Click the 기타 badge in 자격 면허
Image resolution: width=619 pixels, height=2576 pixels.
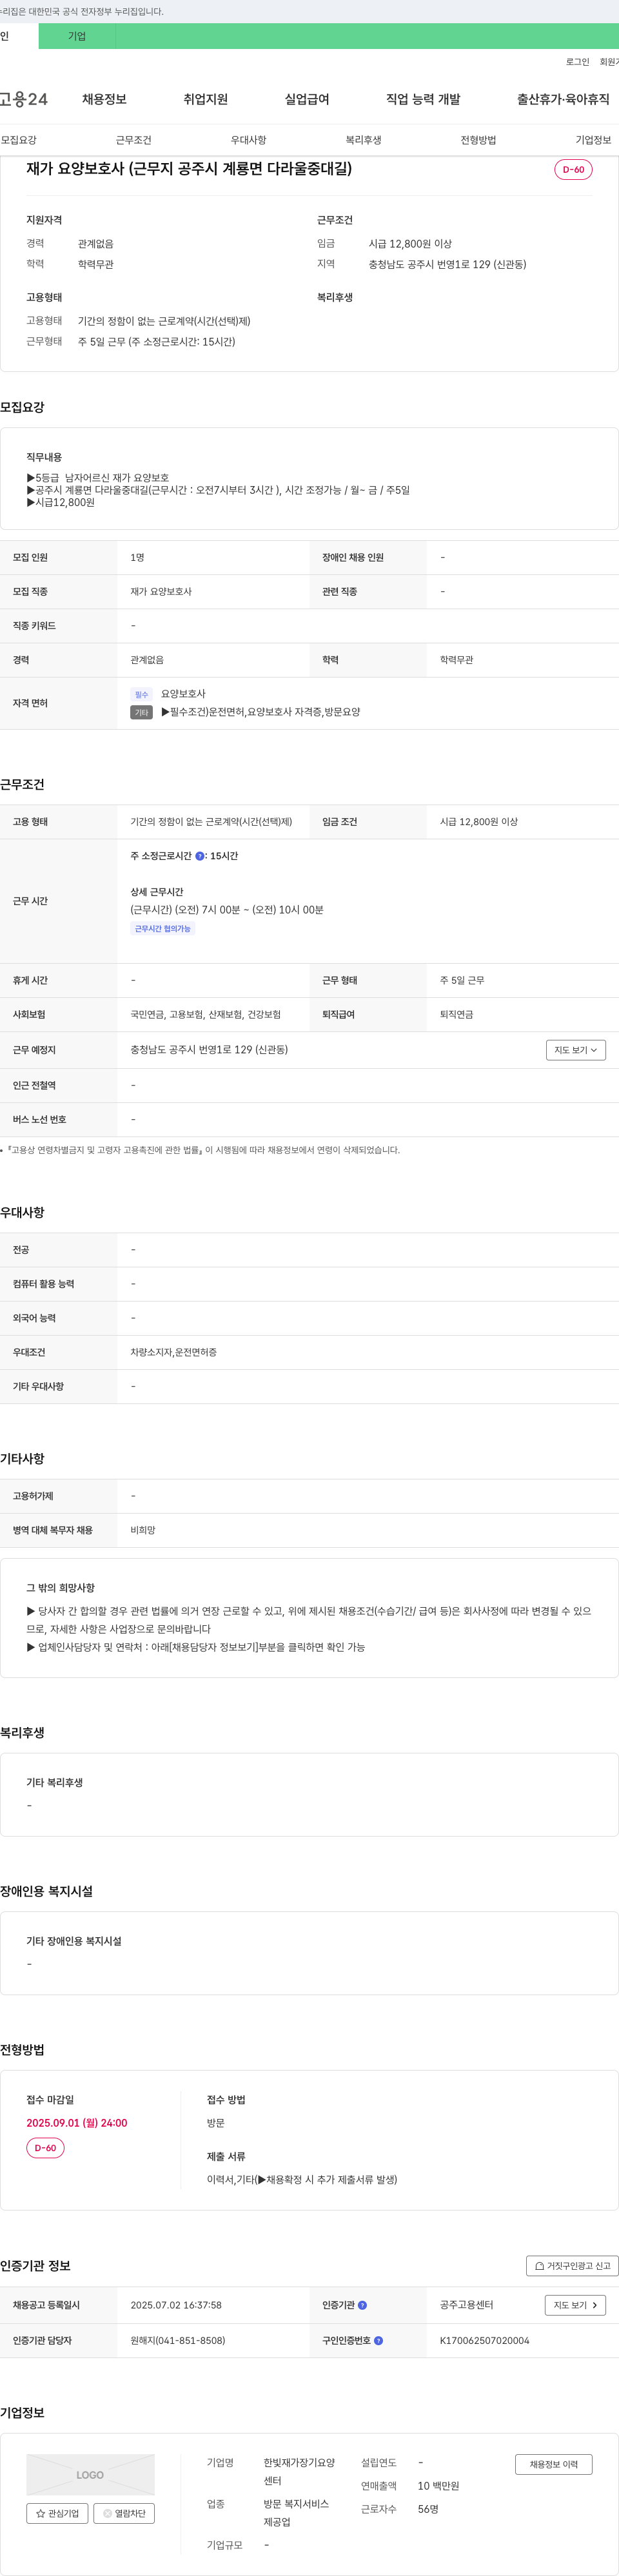pos(141,713)
